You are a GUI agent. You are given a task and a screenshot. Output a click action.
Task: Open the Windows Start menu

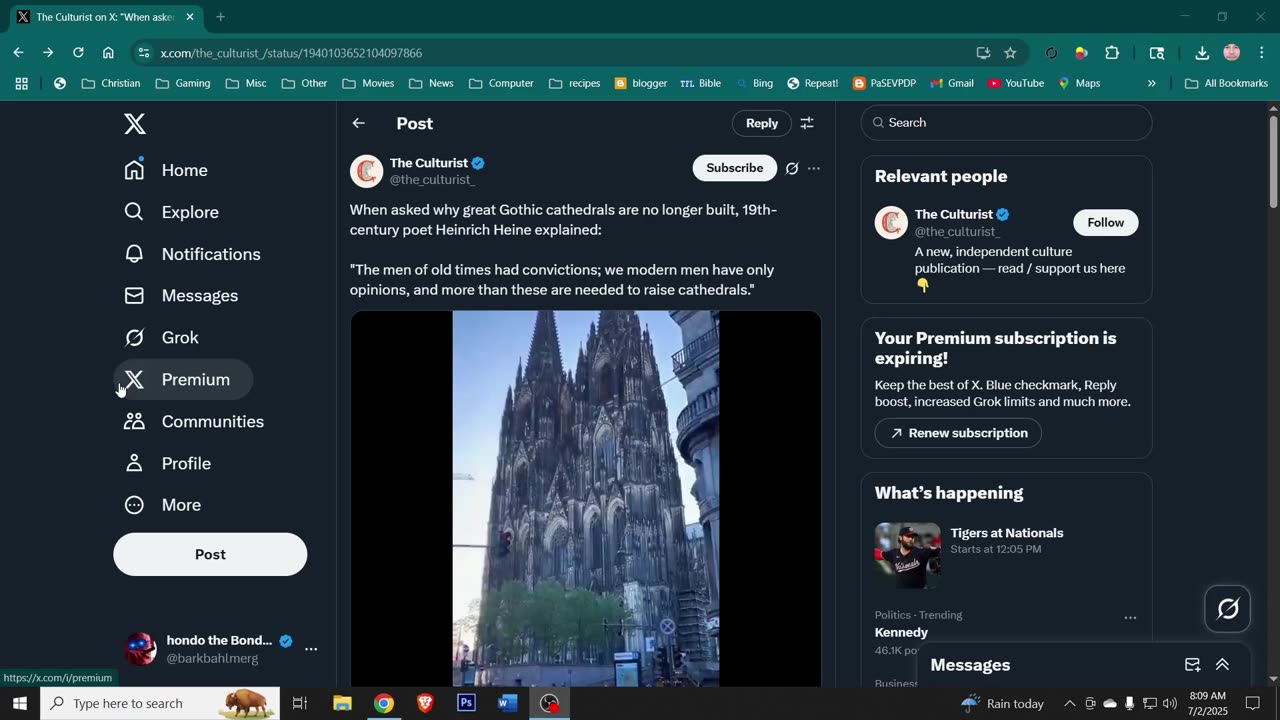[20, 703]
